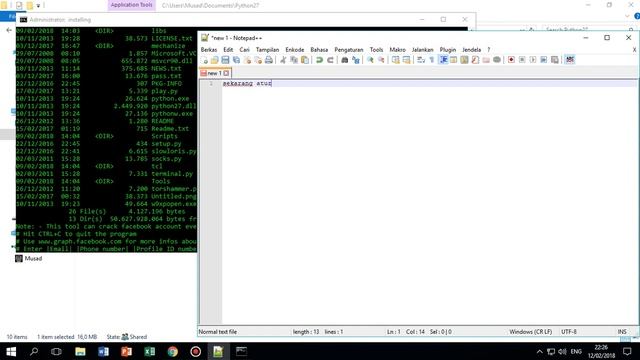This screenshot has height=360, width=640.
Task: Open the Jalankan menu
Action: tap(422, 49)
